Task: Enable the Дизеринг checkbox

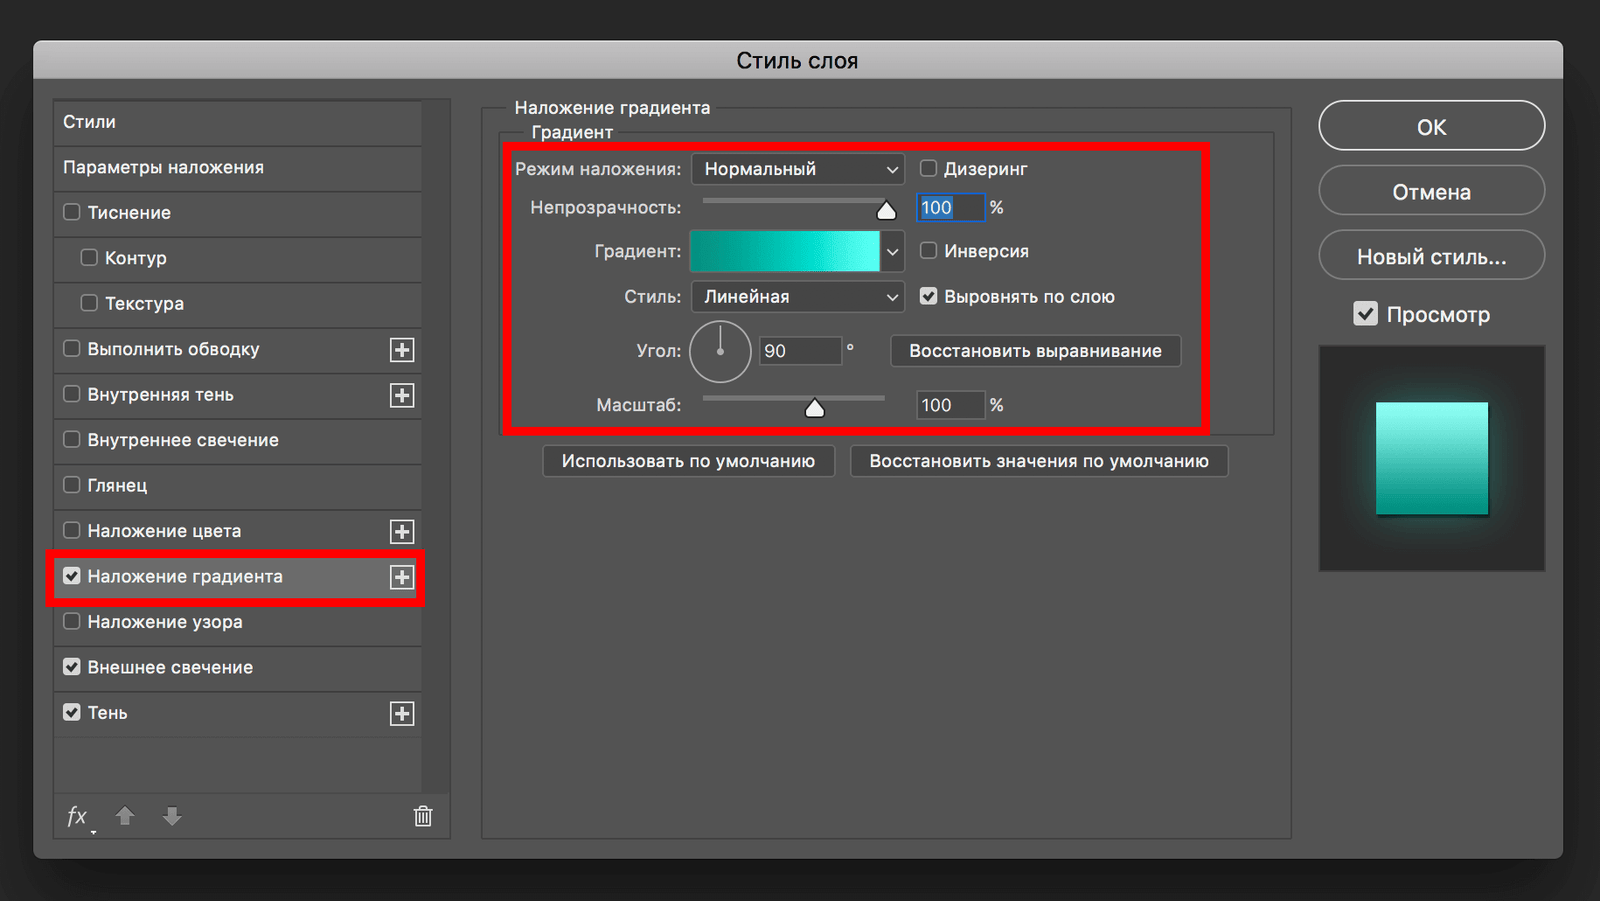Action: 929,169
